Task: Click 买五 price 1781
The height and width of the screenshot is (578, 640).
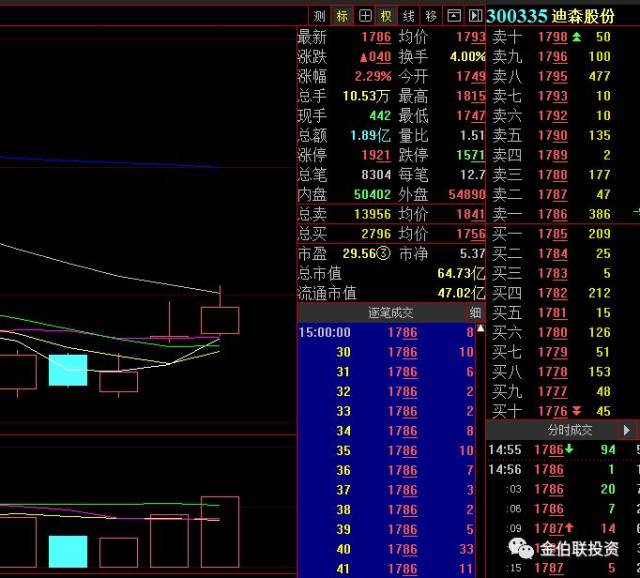Action: click(x=552, y=313)
